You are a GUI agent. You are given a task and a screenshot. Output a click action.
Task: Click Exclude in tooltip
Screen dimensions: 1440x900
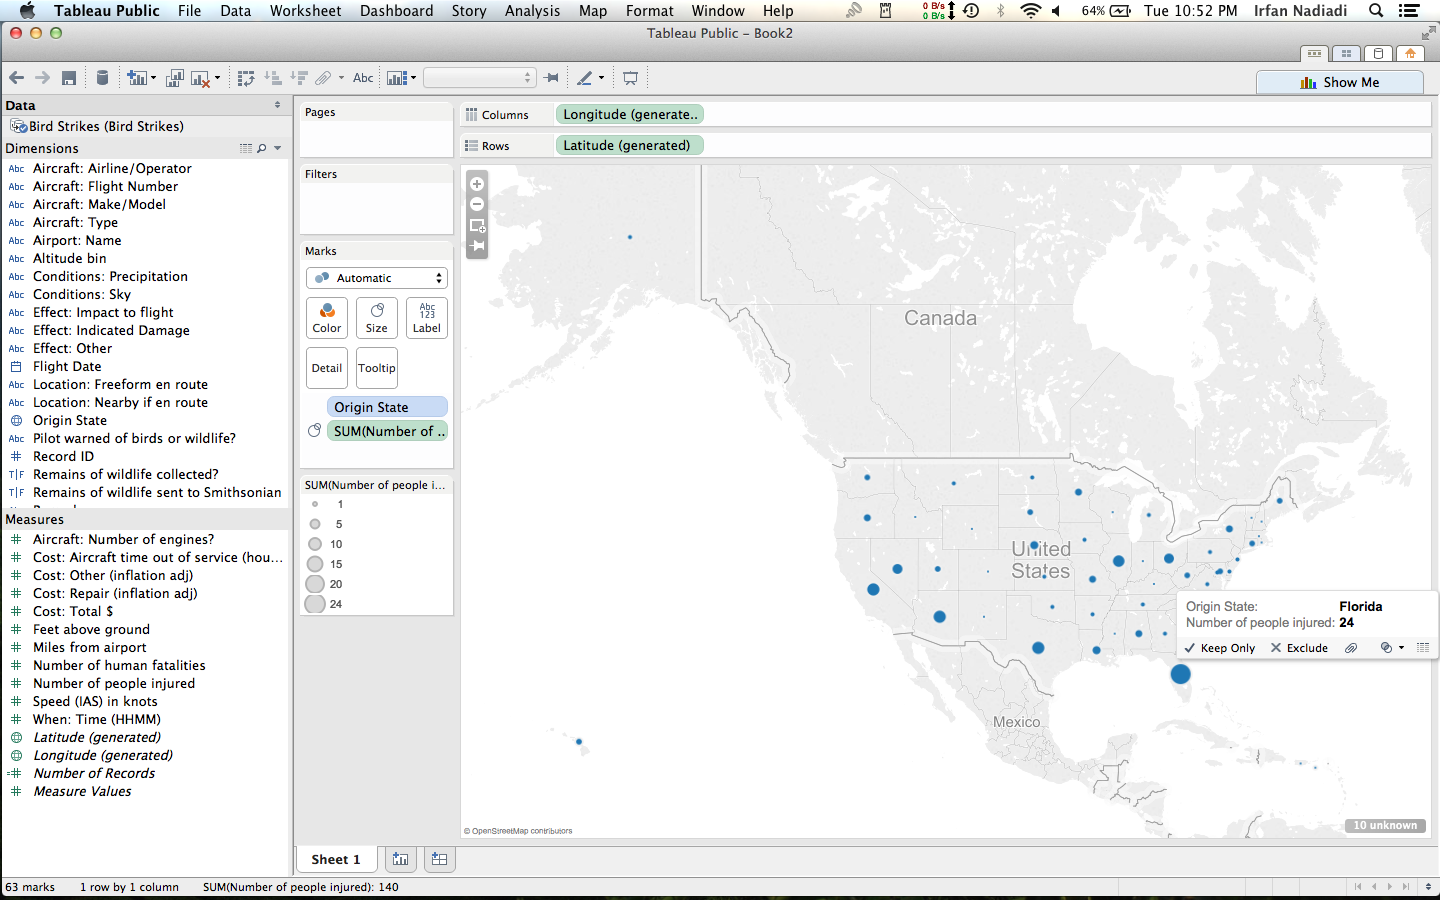1299,648
